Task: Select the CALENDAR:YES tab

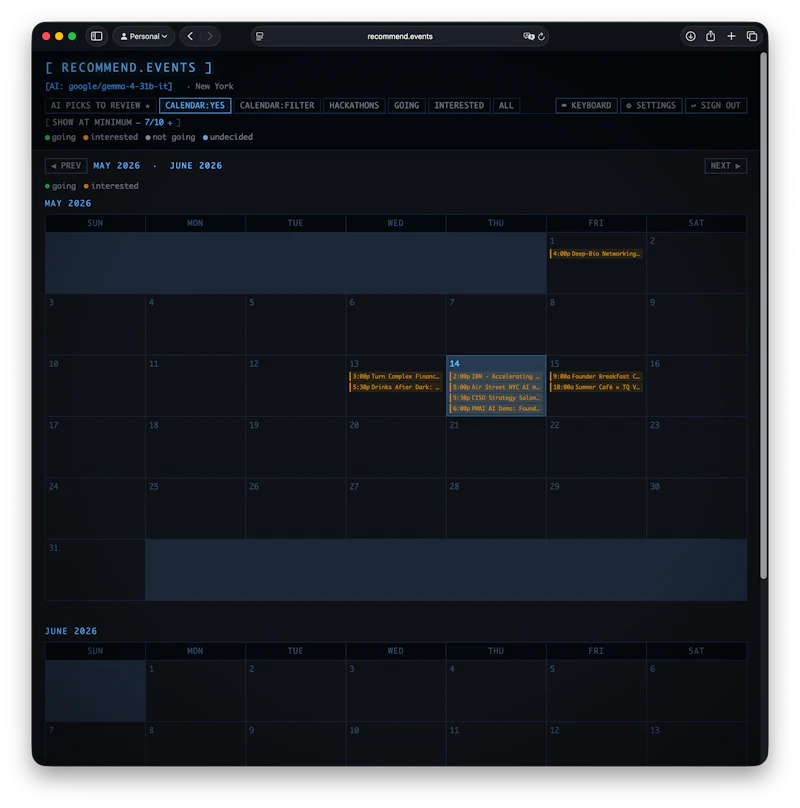Action: (x=195, y=106)
